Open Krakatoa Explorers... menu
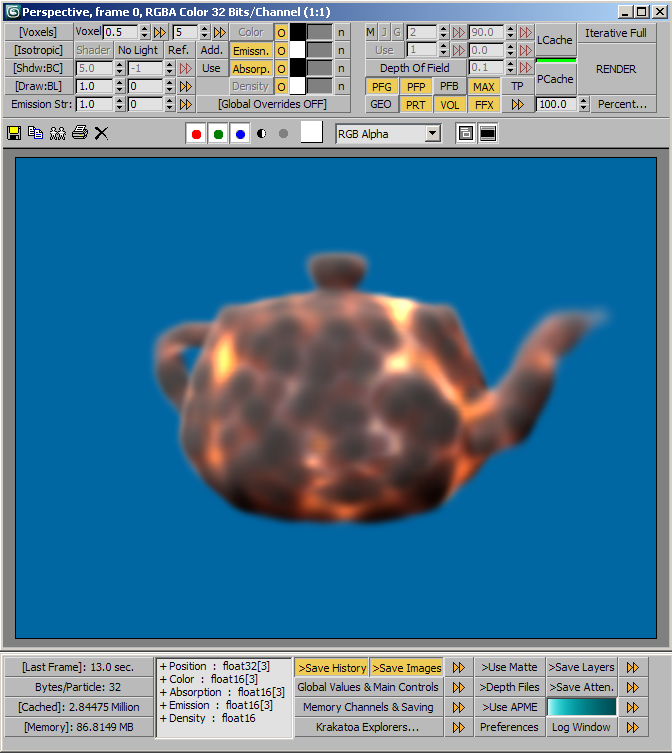 [x=368, y=727]
